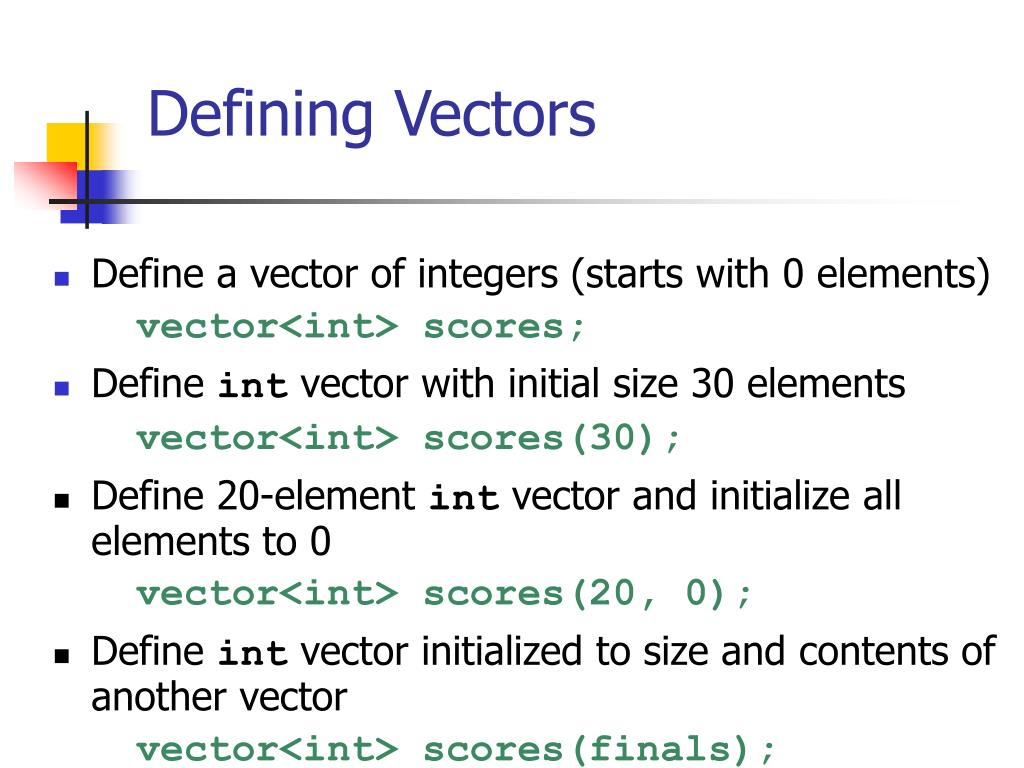Click the code line 'vector<int> scores;'
The image size is (1024, 768).
360,327
